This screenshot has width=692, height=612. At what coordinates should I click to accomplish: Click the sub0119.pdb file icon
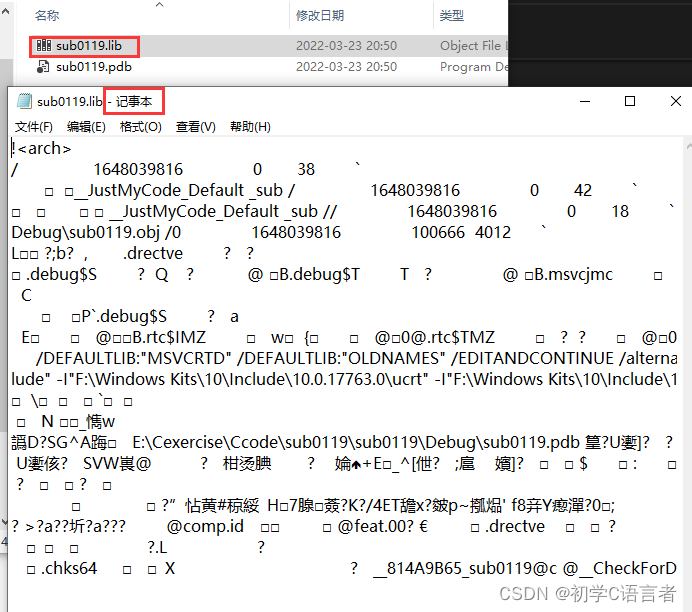click(43, 67)
